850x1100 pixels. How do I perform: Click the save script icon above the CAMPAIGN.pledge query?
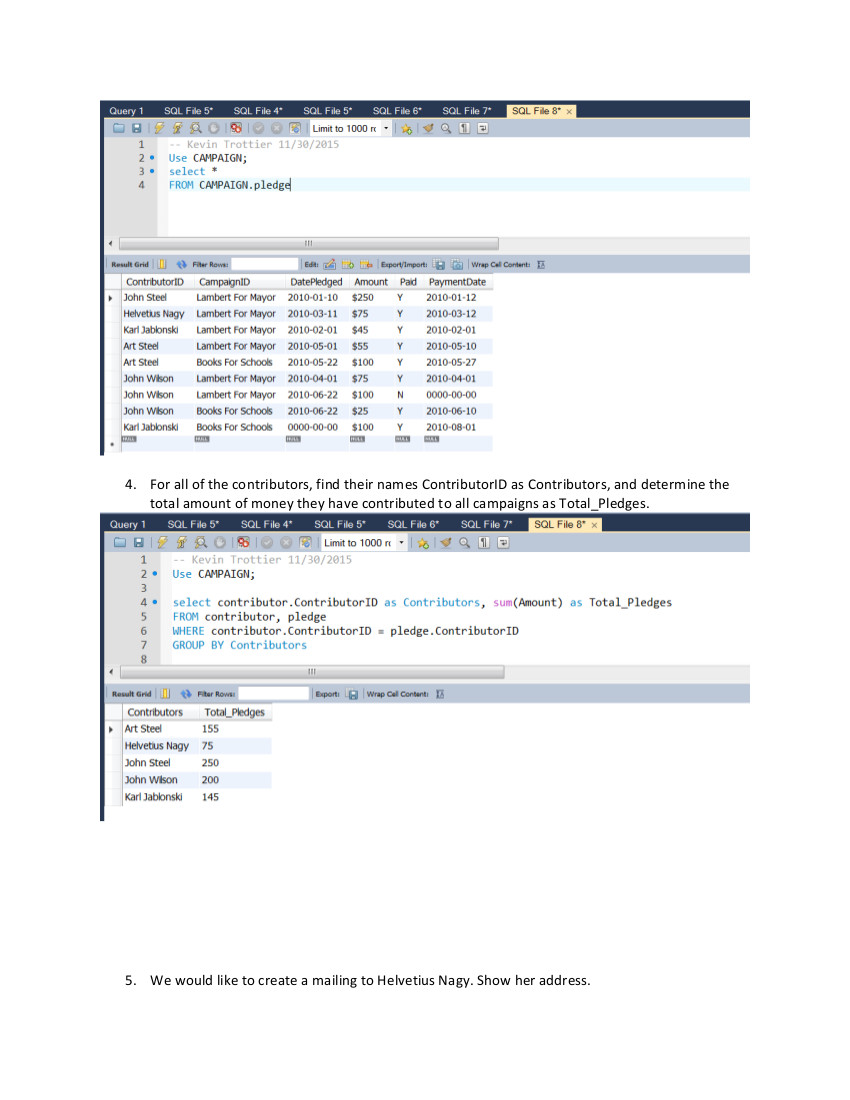(135, 129)
